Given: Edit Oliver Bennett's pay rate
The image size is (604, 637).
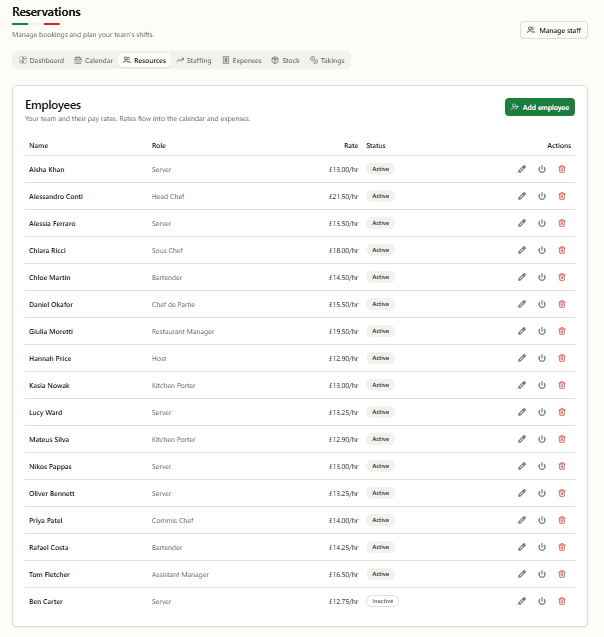Looking at the screenshot, I should [522, 493].
